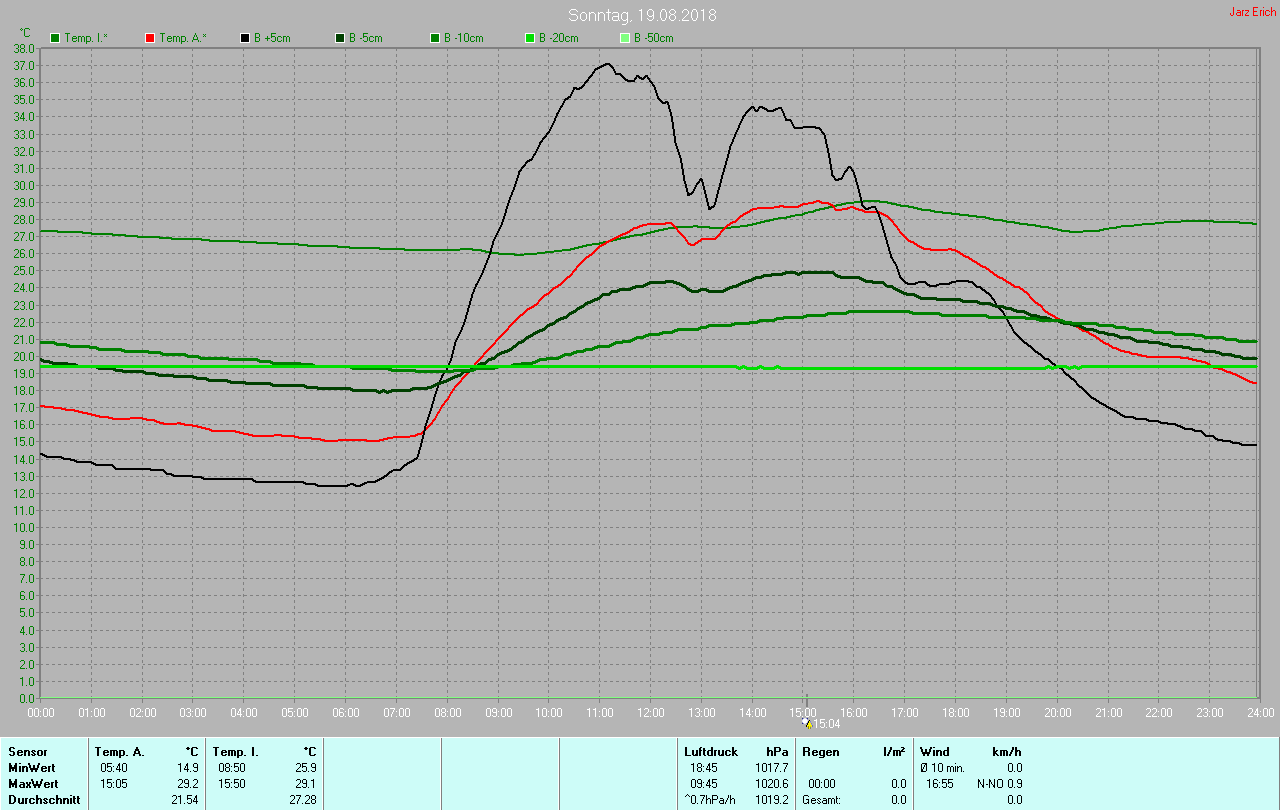Screen dimensions: 1280x810
Task: Click the '15:05' maximum time cell
Action: coord(114,784)
